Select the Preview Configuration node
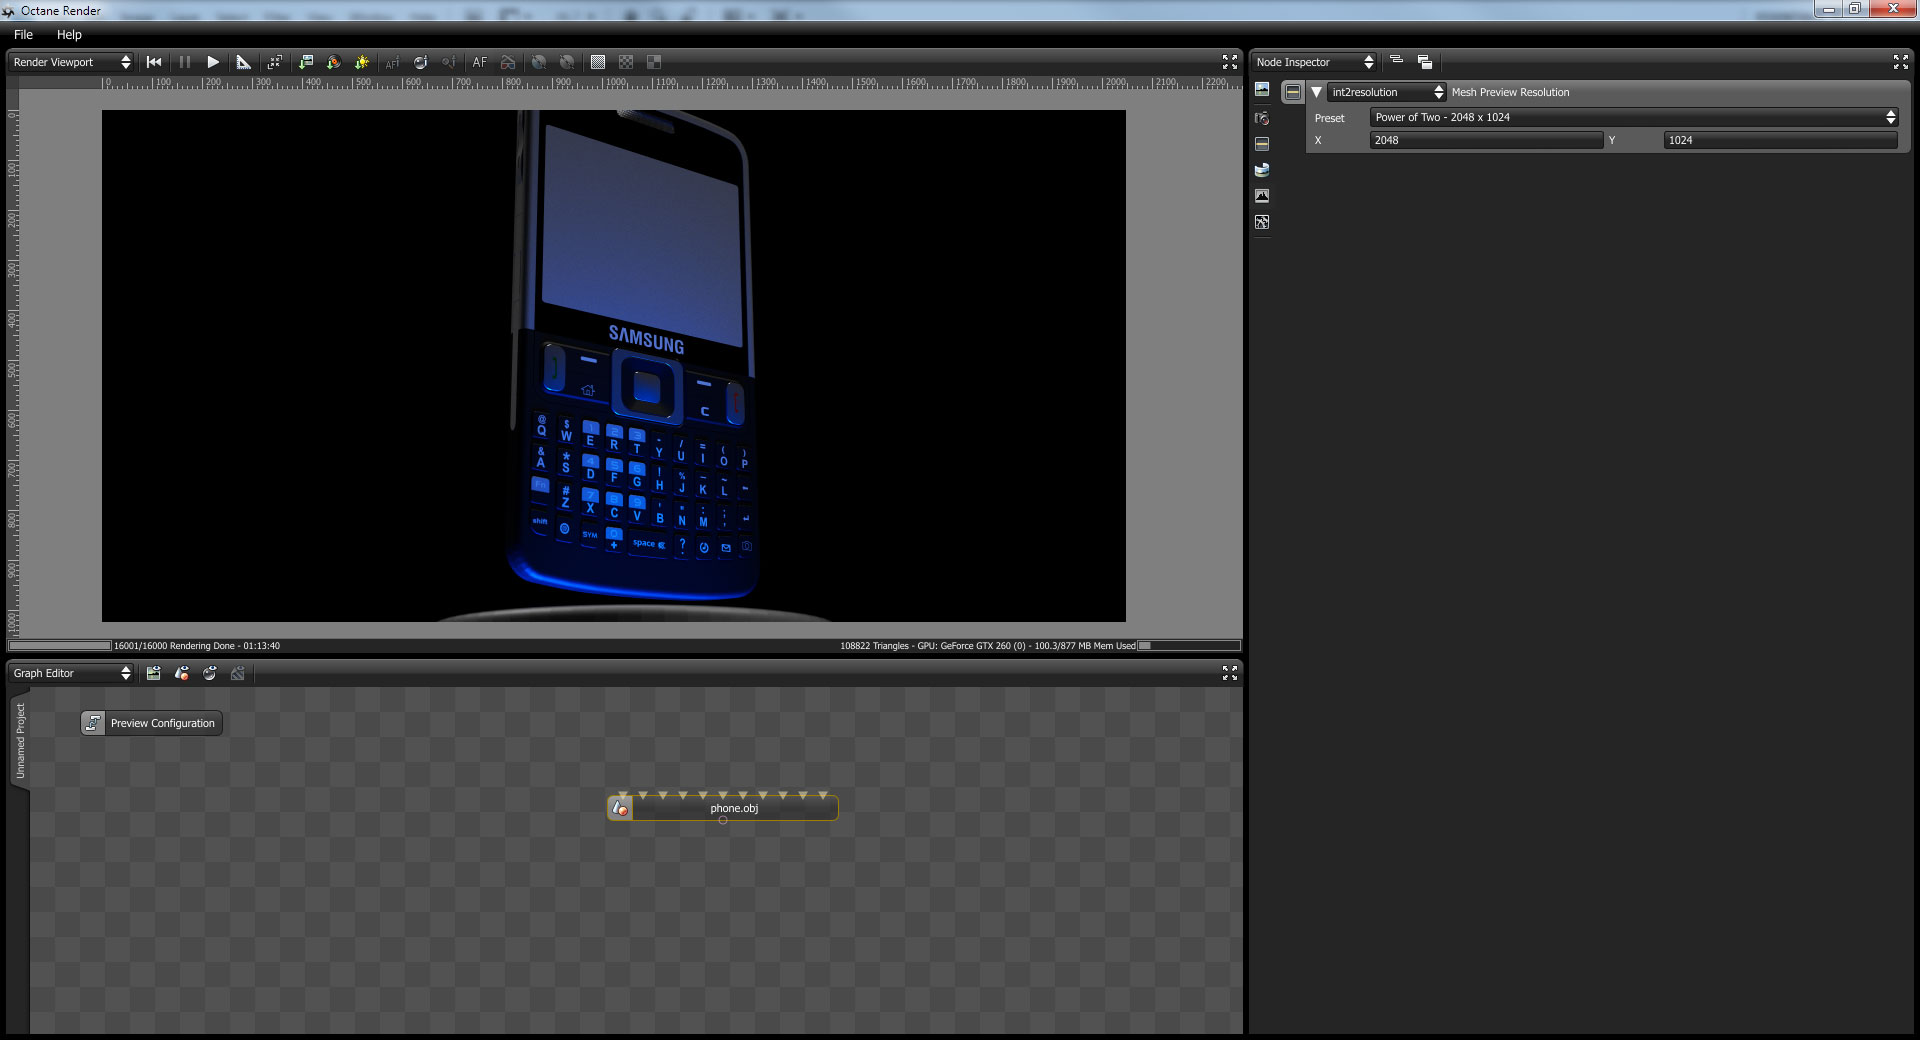Image resolution: width=1920 pixels, height=1040 pixels. click(x=152, y=723)
